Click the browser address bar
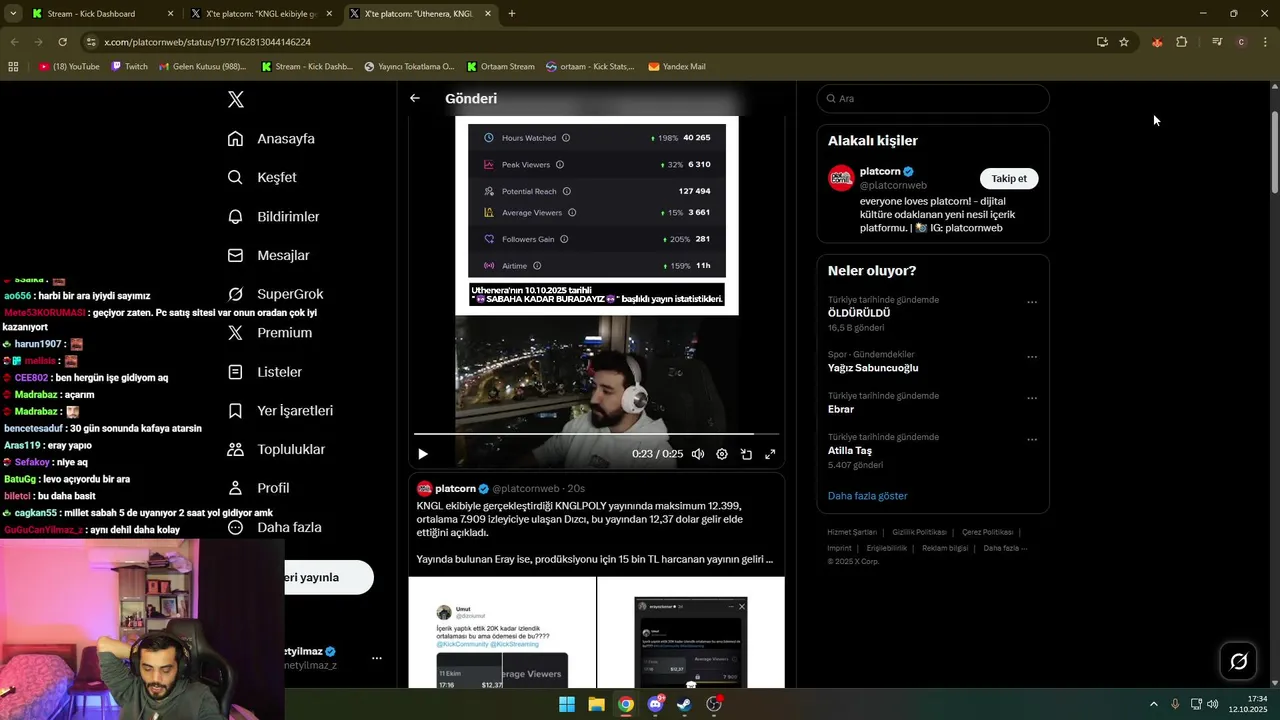 click(590, 42)
